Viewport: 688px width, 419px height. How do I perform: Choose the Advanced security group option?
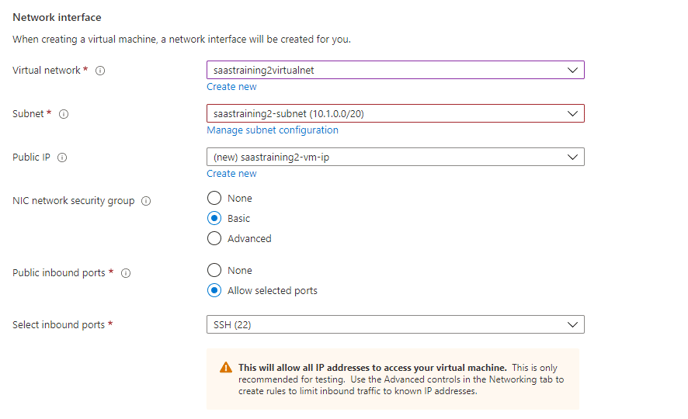(214, 238)
